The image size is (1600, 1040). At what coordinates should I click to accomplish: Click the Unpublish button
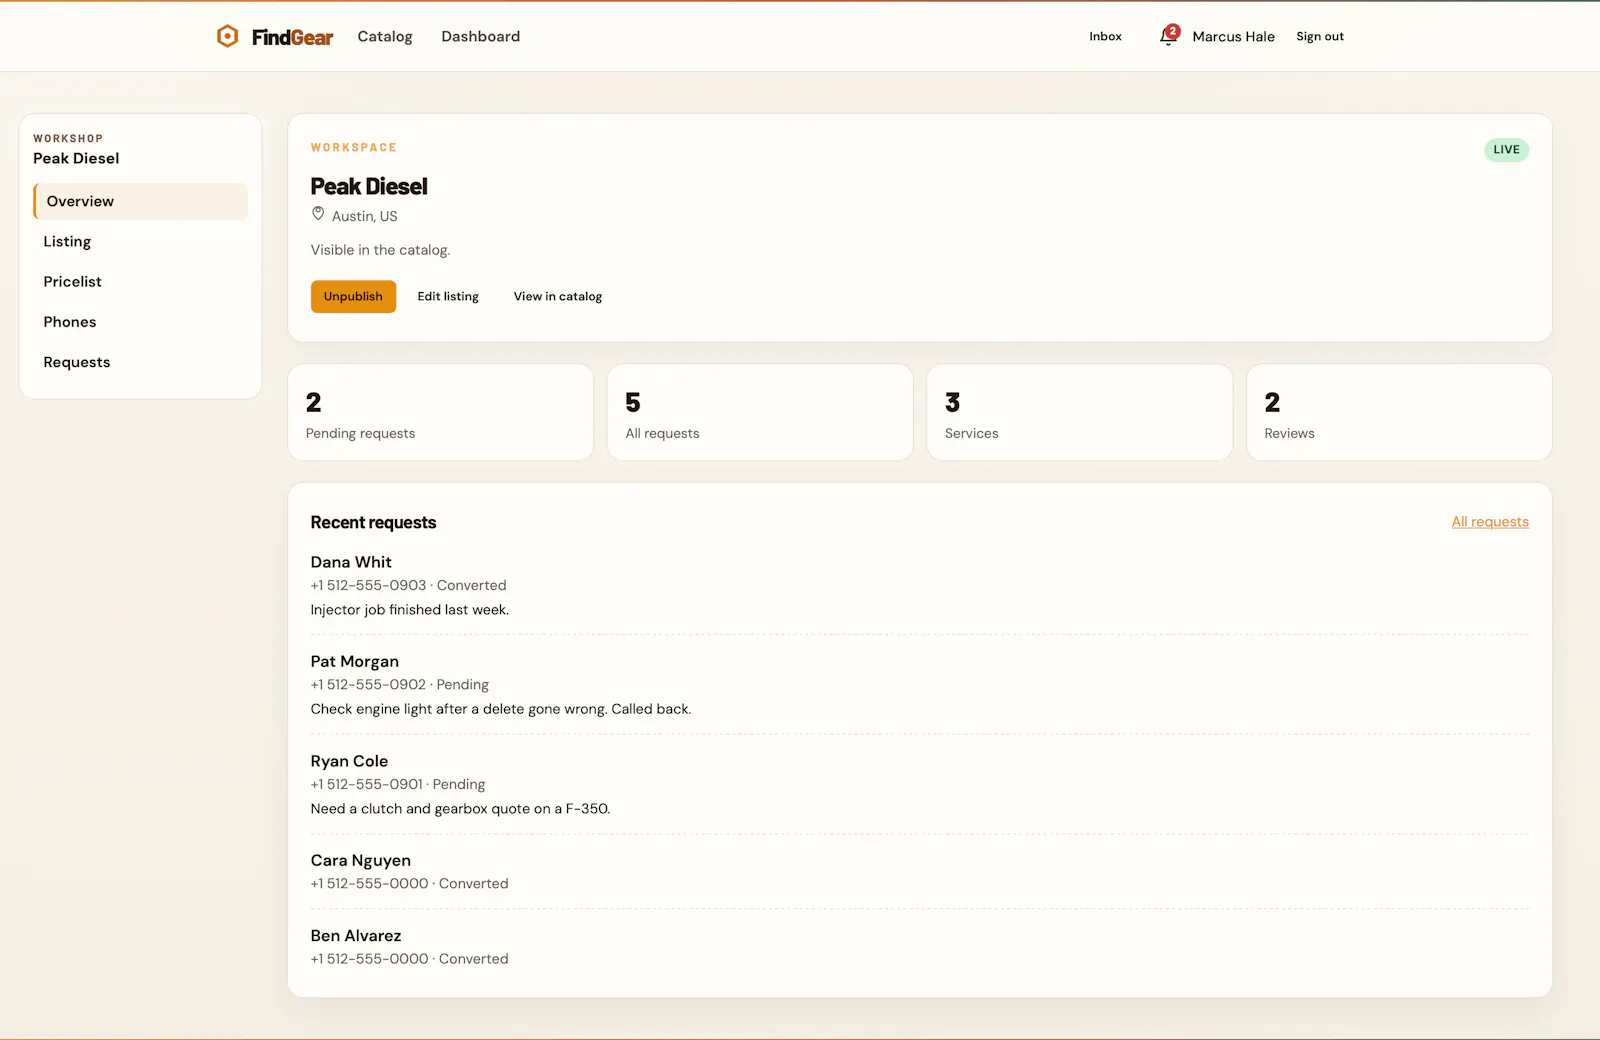click(353, 296)
